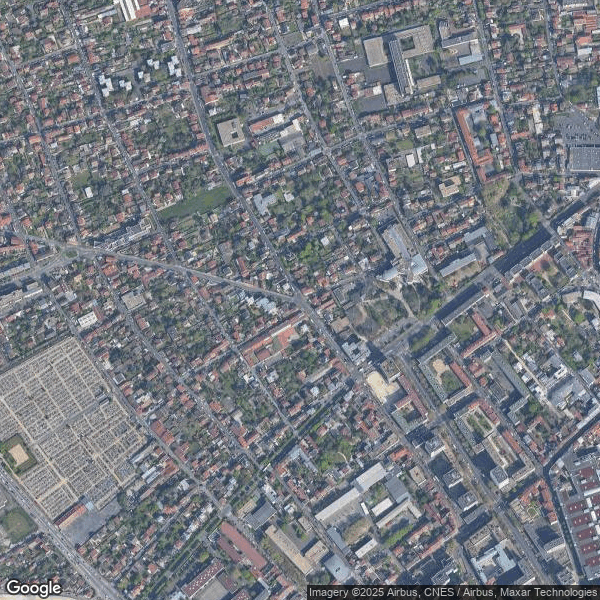This screenshot has width=600, height=600.
Task: Select the small white building above the cemetery
Action: click(88, 320)
